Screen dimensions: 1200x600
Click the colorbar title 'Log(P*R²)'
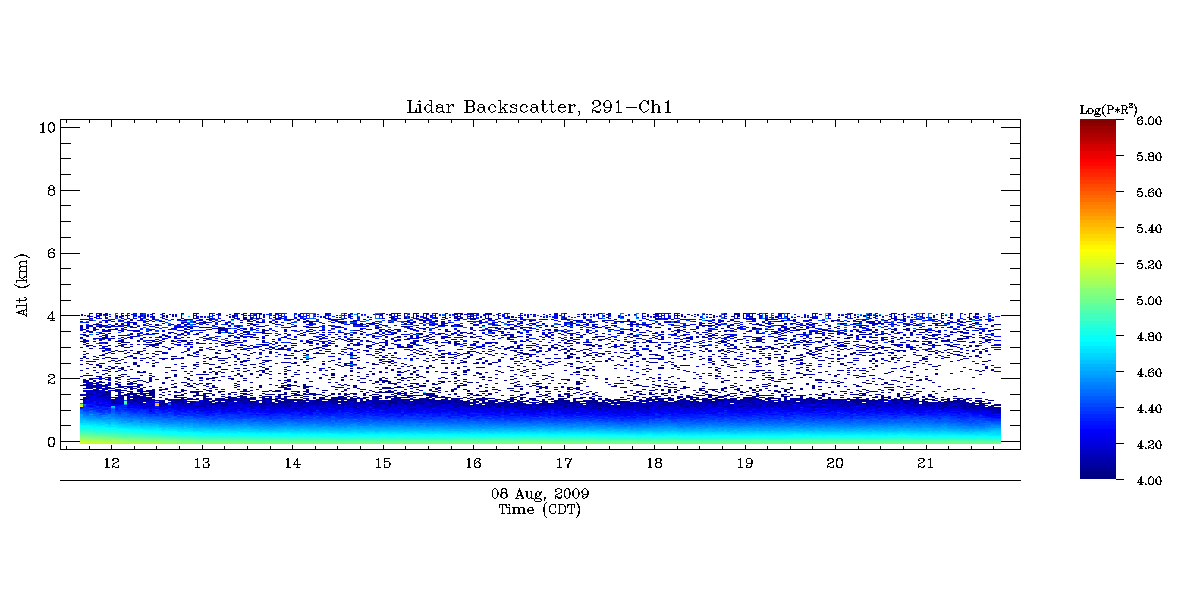tap(1108, 109)
